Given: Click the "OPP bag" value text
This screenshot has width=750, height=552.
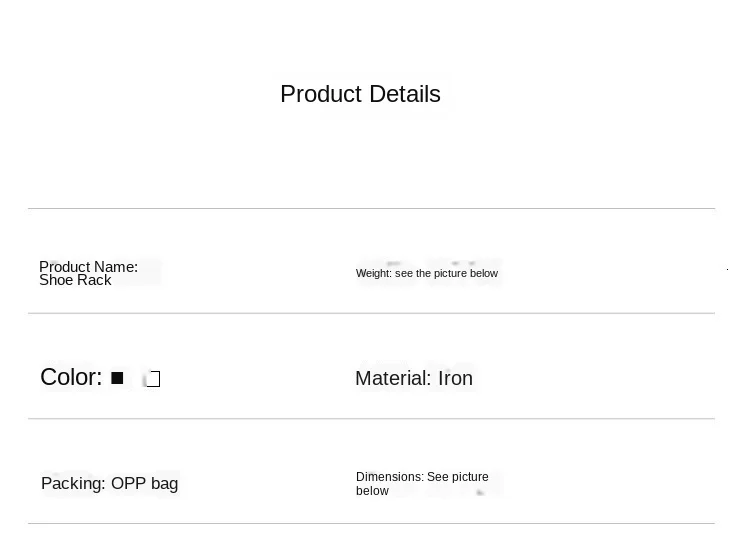Looking at the screenshot, I should (x=144, y=484).
